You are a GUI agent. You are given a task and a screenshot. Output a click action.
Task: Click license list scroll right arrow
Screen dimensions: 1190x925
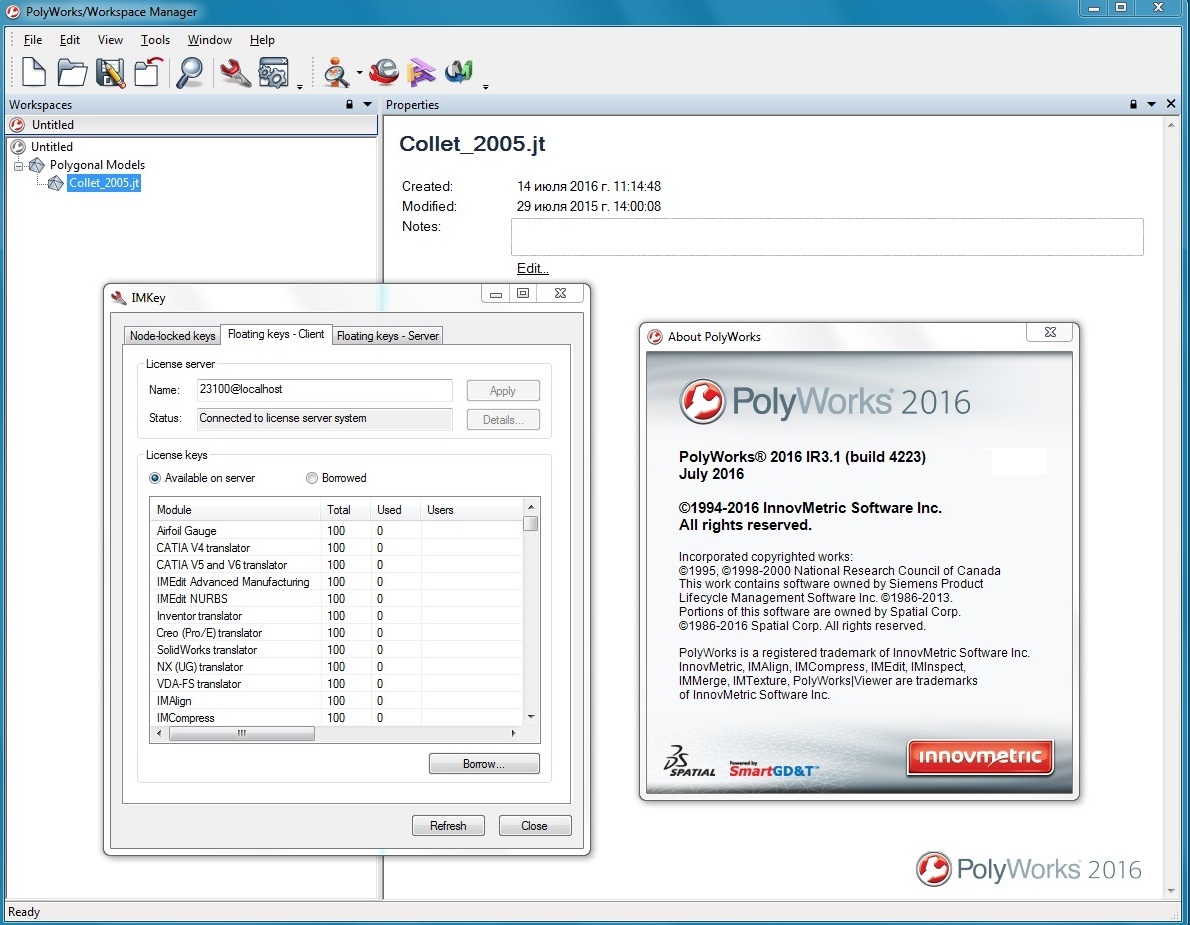[x=514, y=734]
